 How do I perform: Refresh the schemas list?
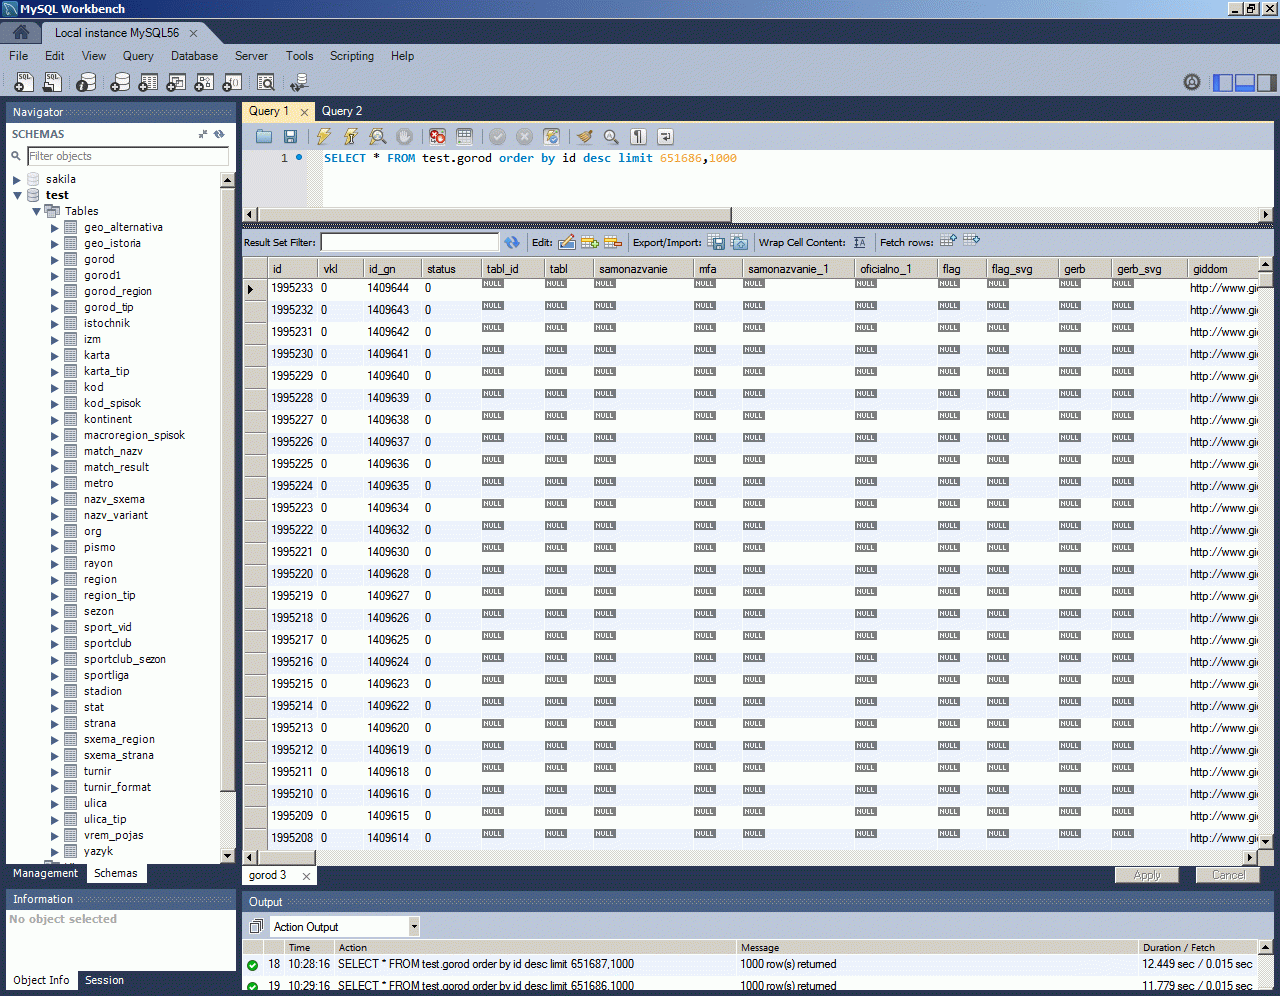(x=220, y=134)
